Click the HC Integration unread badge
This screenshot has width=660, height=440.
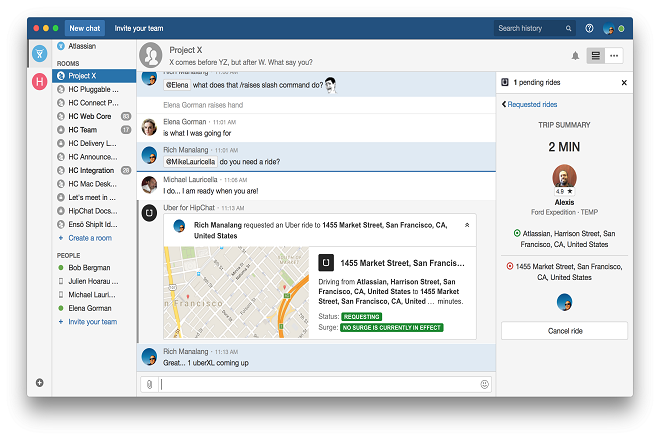[126, 170]
